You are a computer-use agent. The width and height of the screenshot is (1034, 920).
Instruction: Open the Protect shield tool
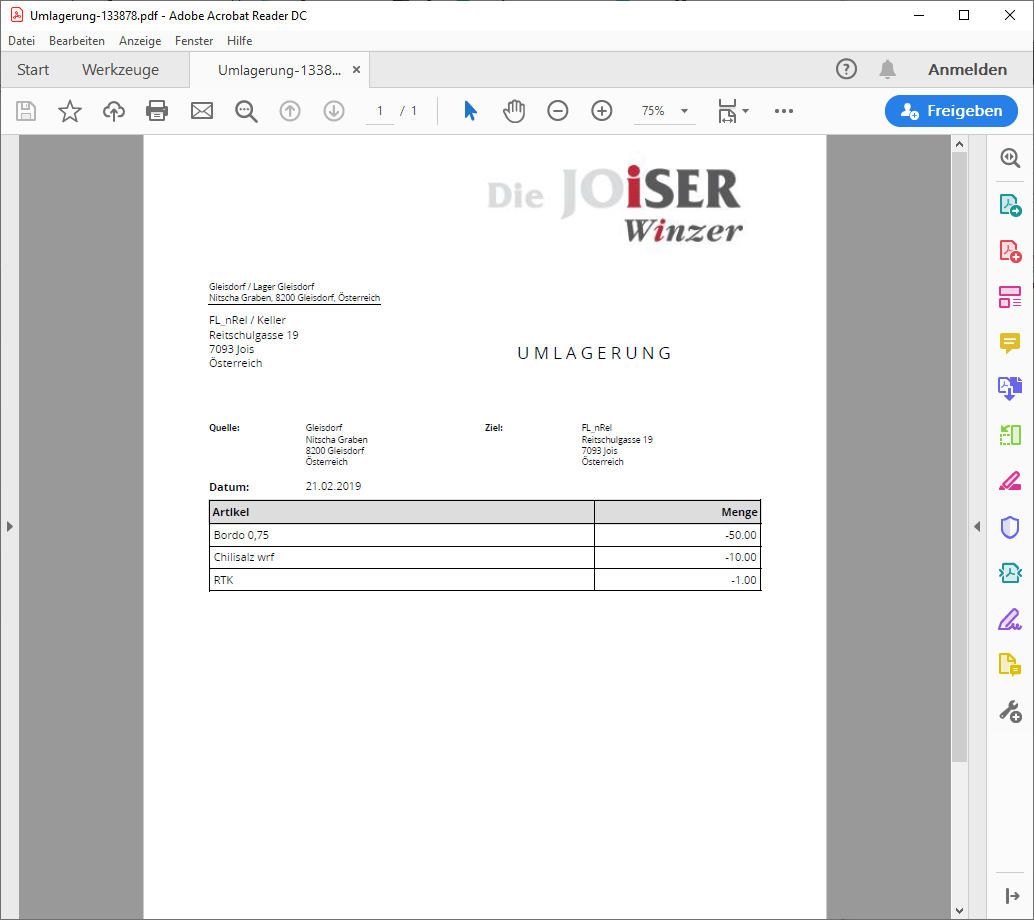tap(1010, 527)
